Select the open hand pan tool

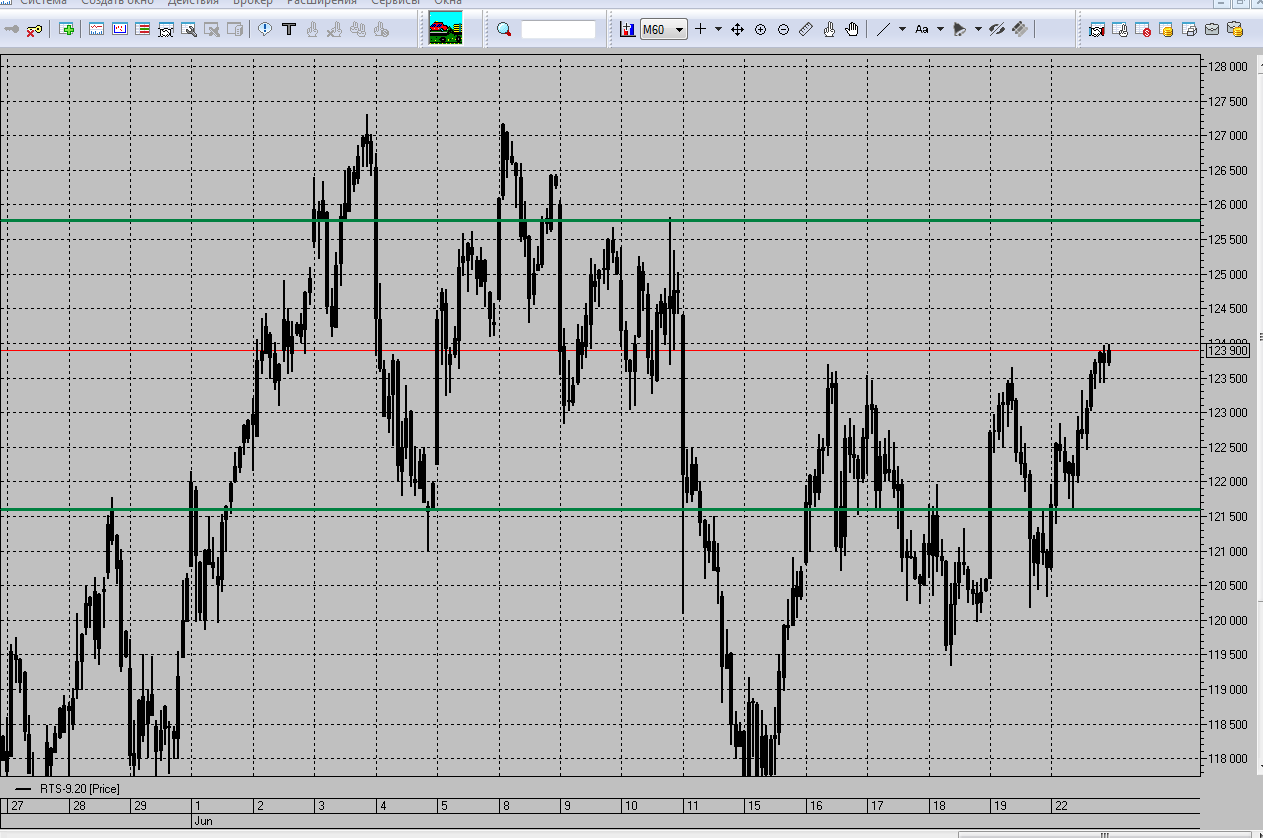[x=852, y=30]
